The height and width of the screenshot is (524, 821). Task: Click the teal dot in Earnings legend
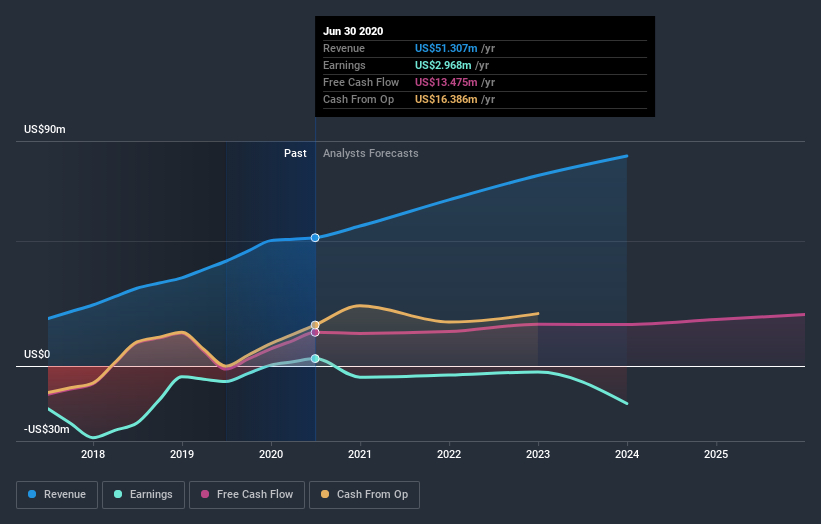tap(118, 494)
